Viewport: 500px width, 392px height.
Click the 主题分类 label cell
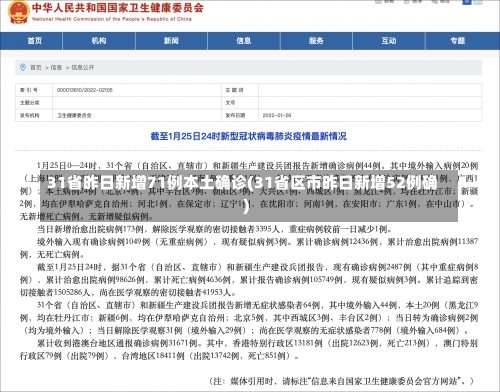pos(34,103)
